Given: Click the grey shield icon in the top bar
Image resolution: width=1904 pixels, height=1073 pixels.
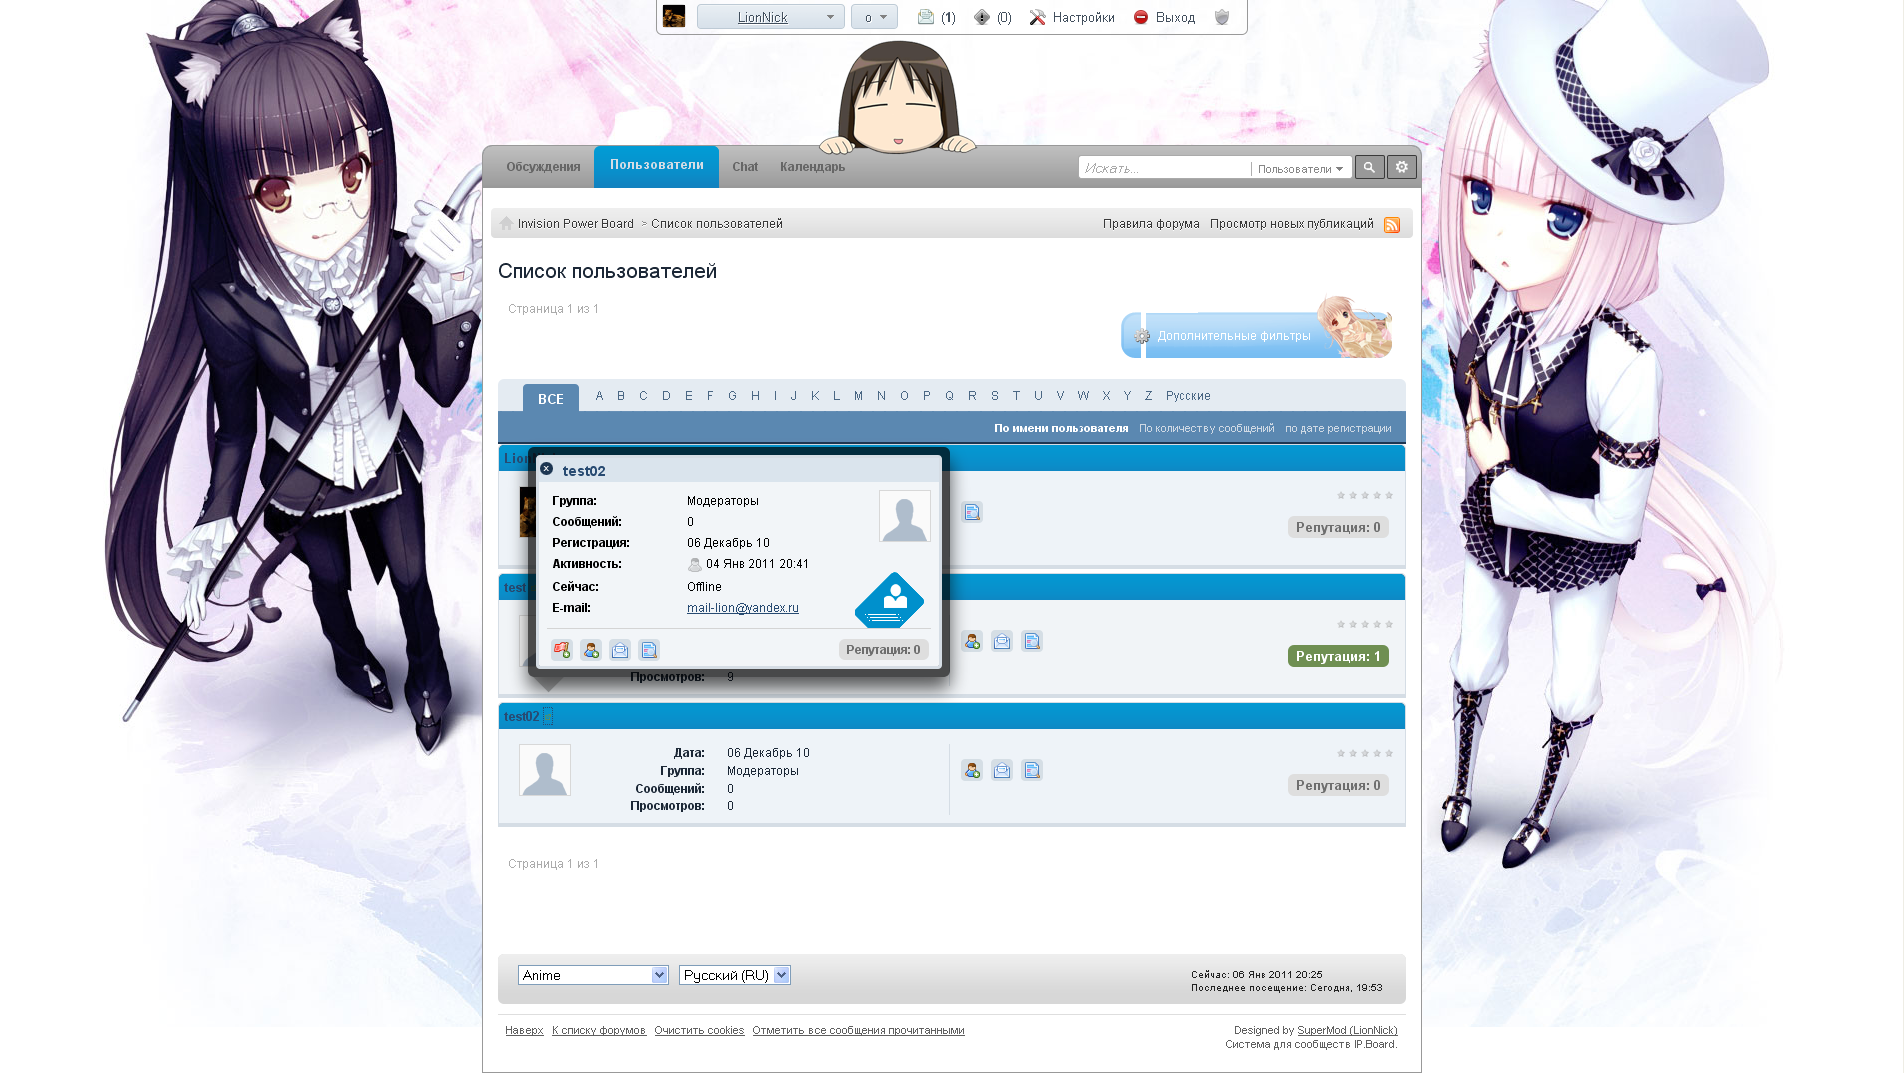Looking at the screenshot, I should tap(1222, 17).
